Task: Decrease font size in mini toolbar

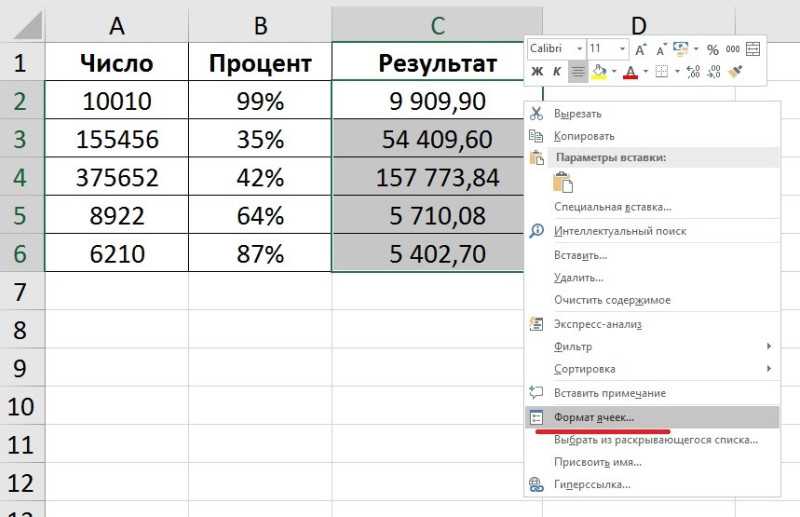Action: (661, 50)
